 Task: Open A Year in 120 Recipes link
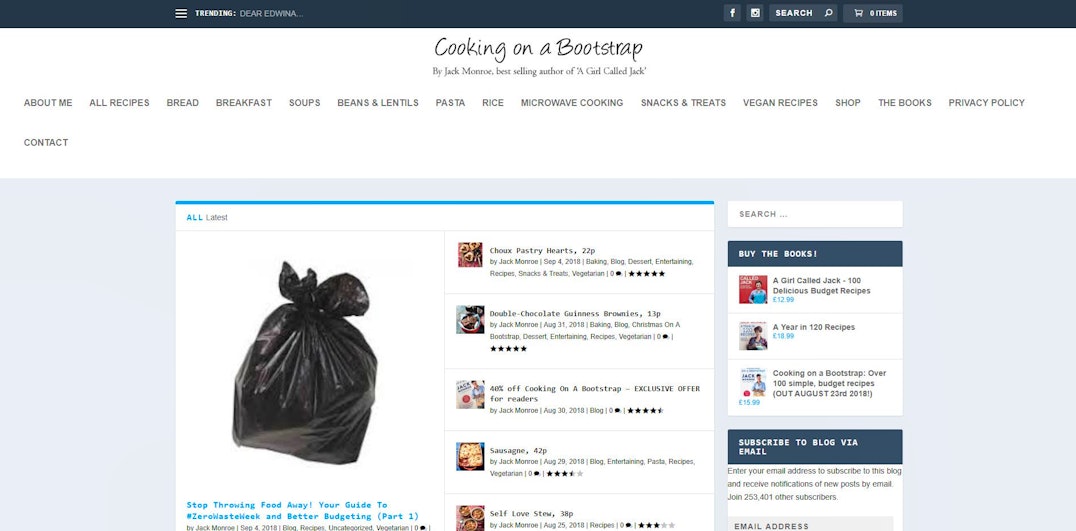814,327
